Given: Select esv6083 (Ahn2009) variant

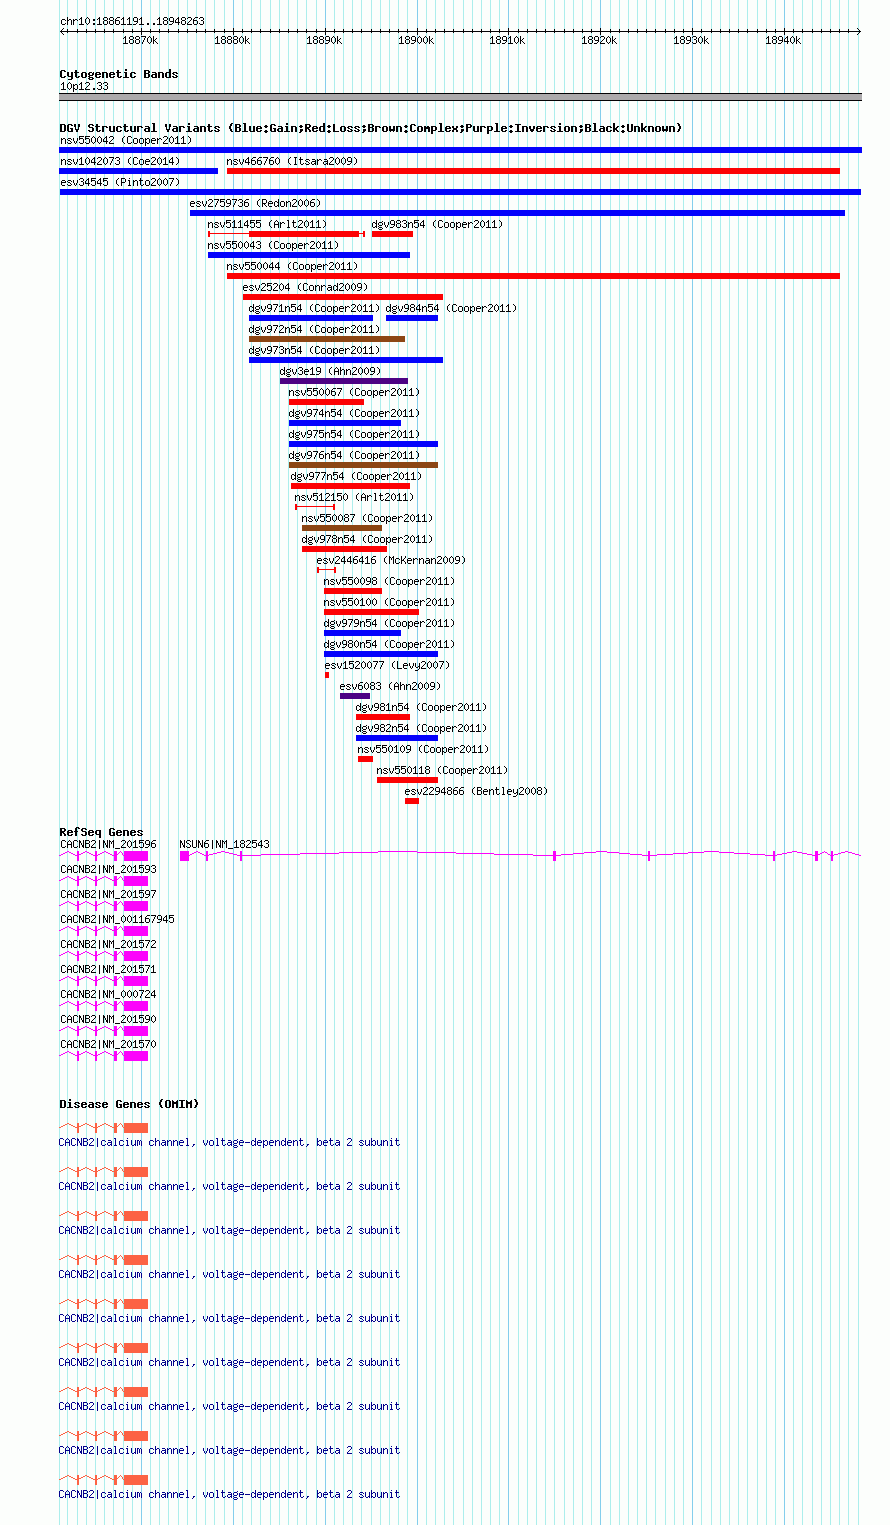Looking at the screenshot, I should coord(355,696).
